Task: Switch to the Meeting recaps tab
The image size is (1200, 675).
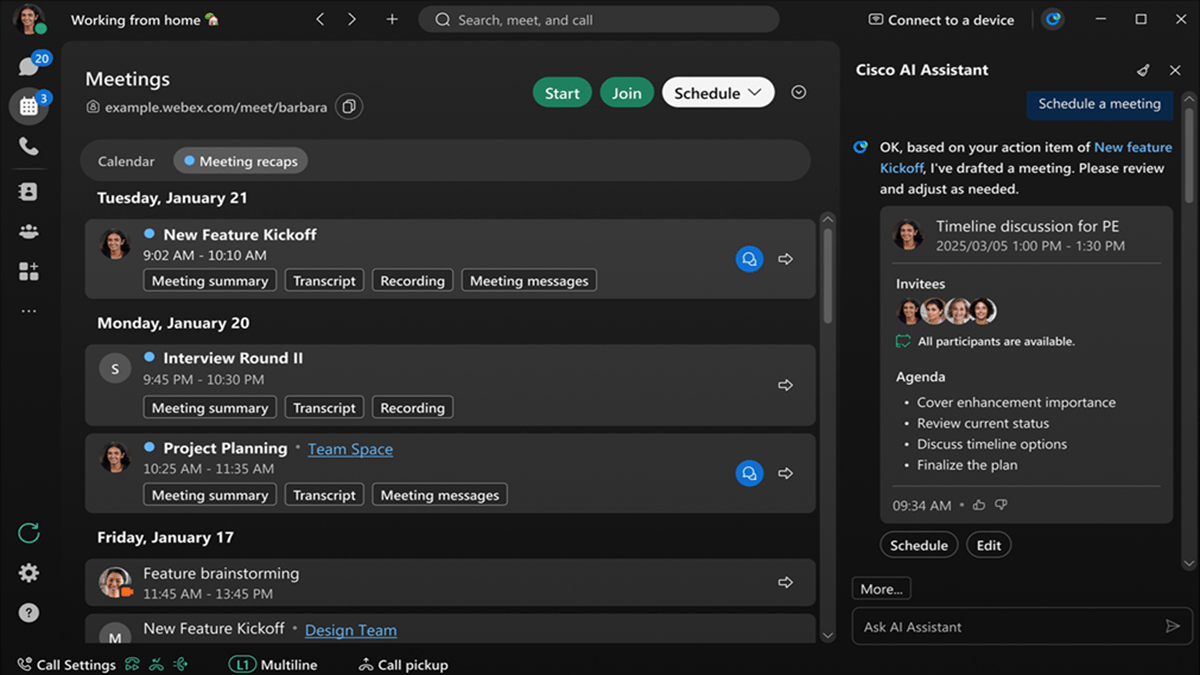Action: tap(241, 161)
